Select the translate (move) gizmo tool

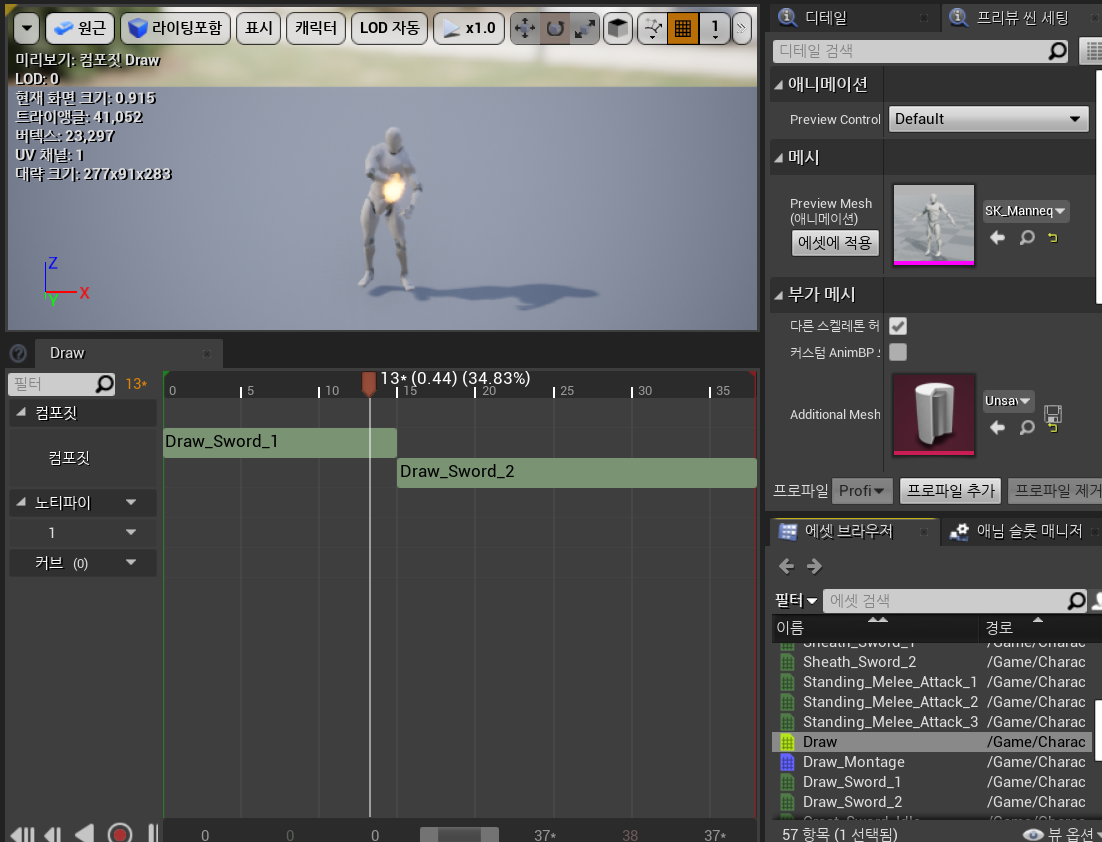pyautogui.click(x=525, y=28)
